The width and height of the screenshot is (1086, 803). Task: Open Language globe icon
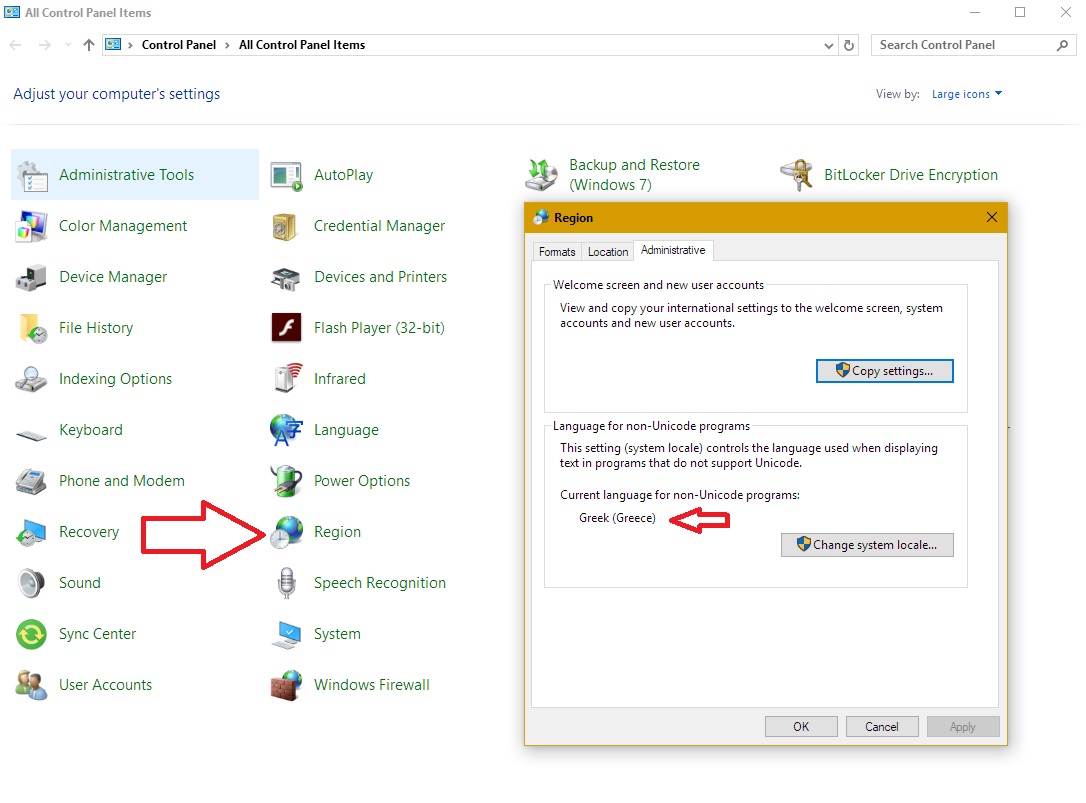point(286,430)
